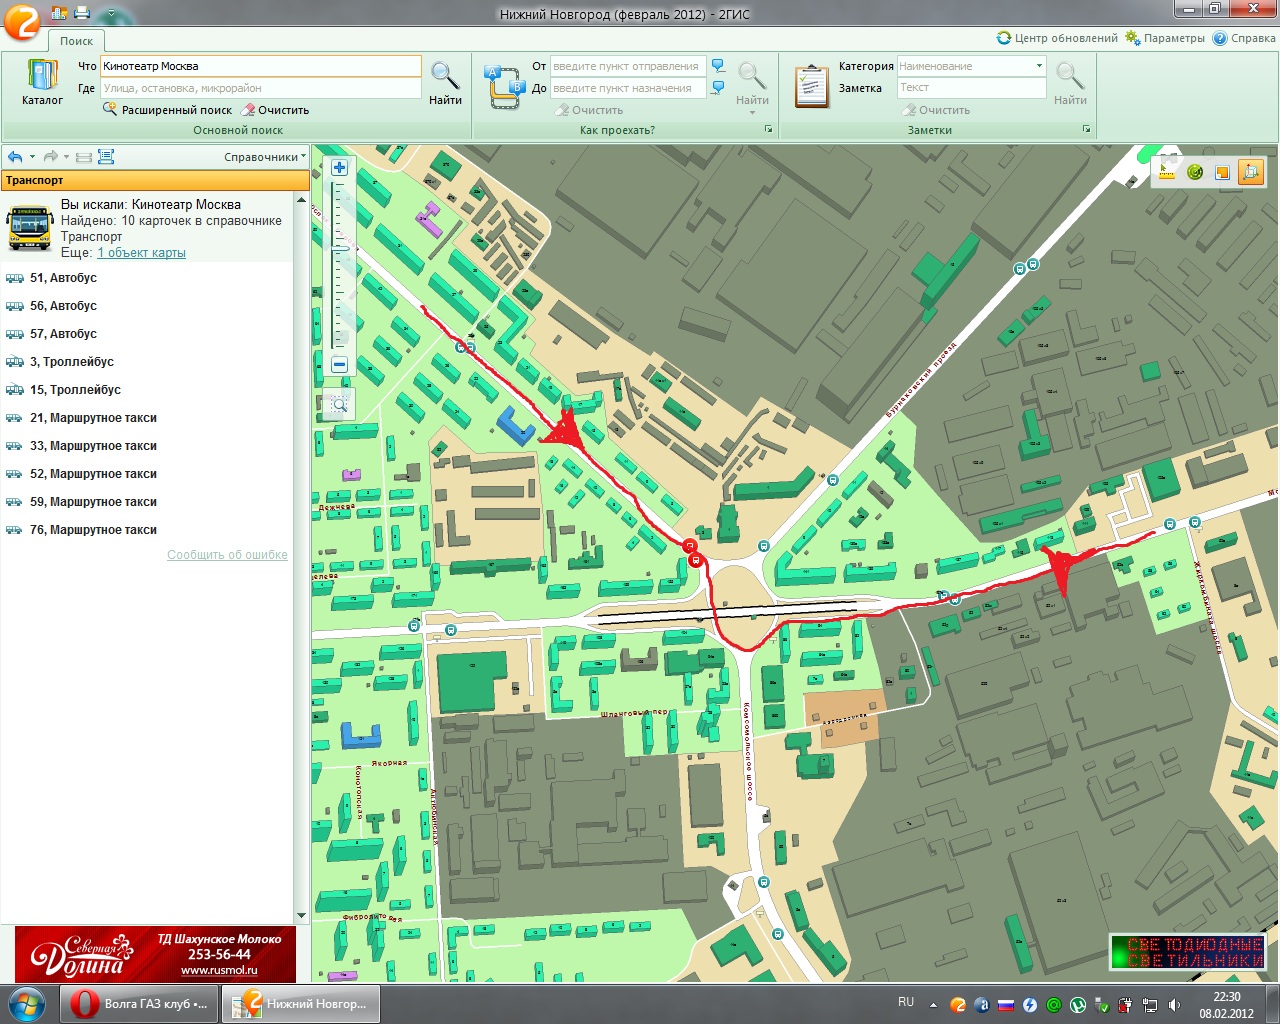Pick destination point on map icon
Image resolution: width=1280 pixels, height=1024 pixels.
coord(718,88)
